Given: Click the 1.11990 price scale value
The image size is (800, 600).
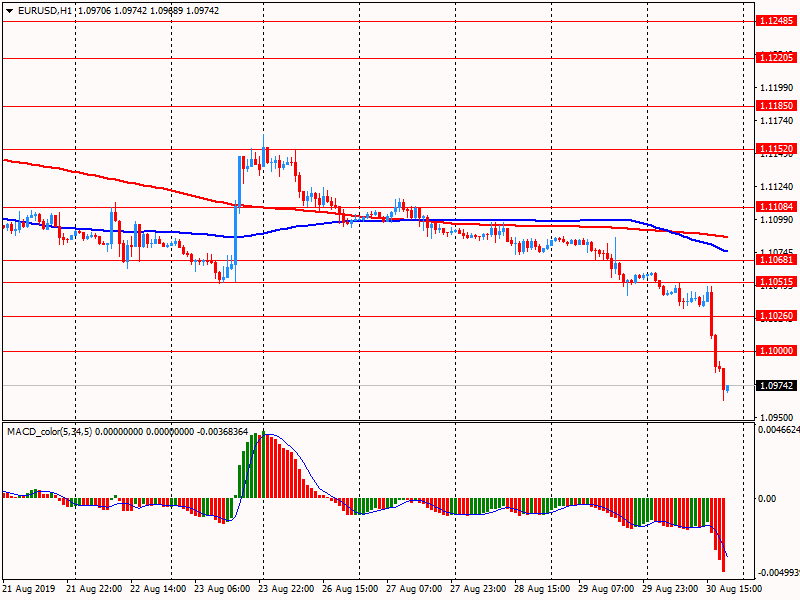Looking at the screenshot, I should click(777, 88).
